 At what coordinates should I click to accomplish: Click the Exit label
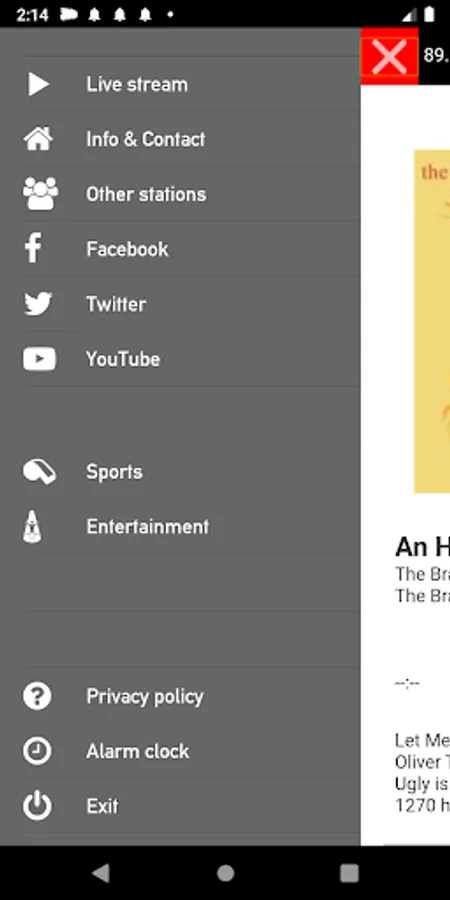coord(102,806)
